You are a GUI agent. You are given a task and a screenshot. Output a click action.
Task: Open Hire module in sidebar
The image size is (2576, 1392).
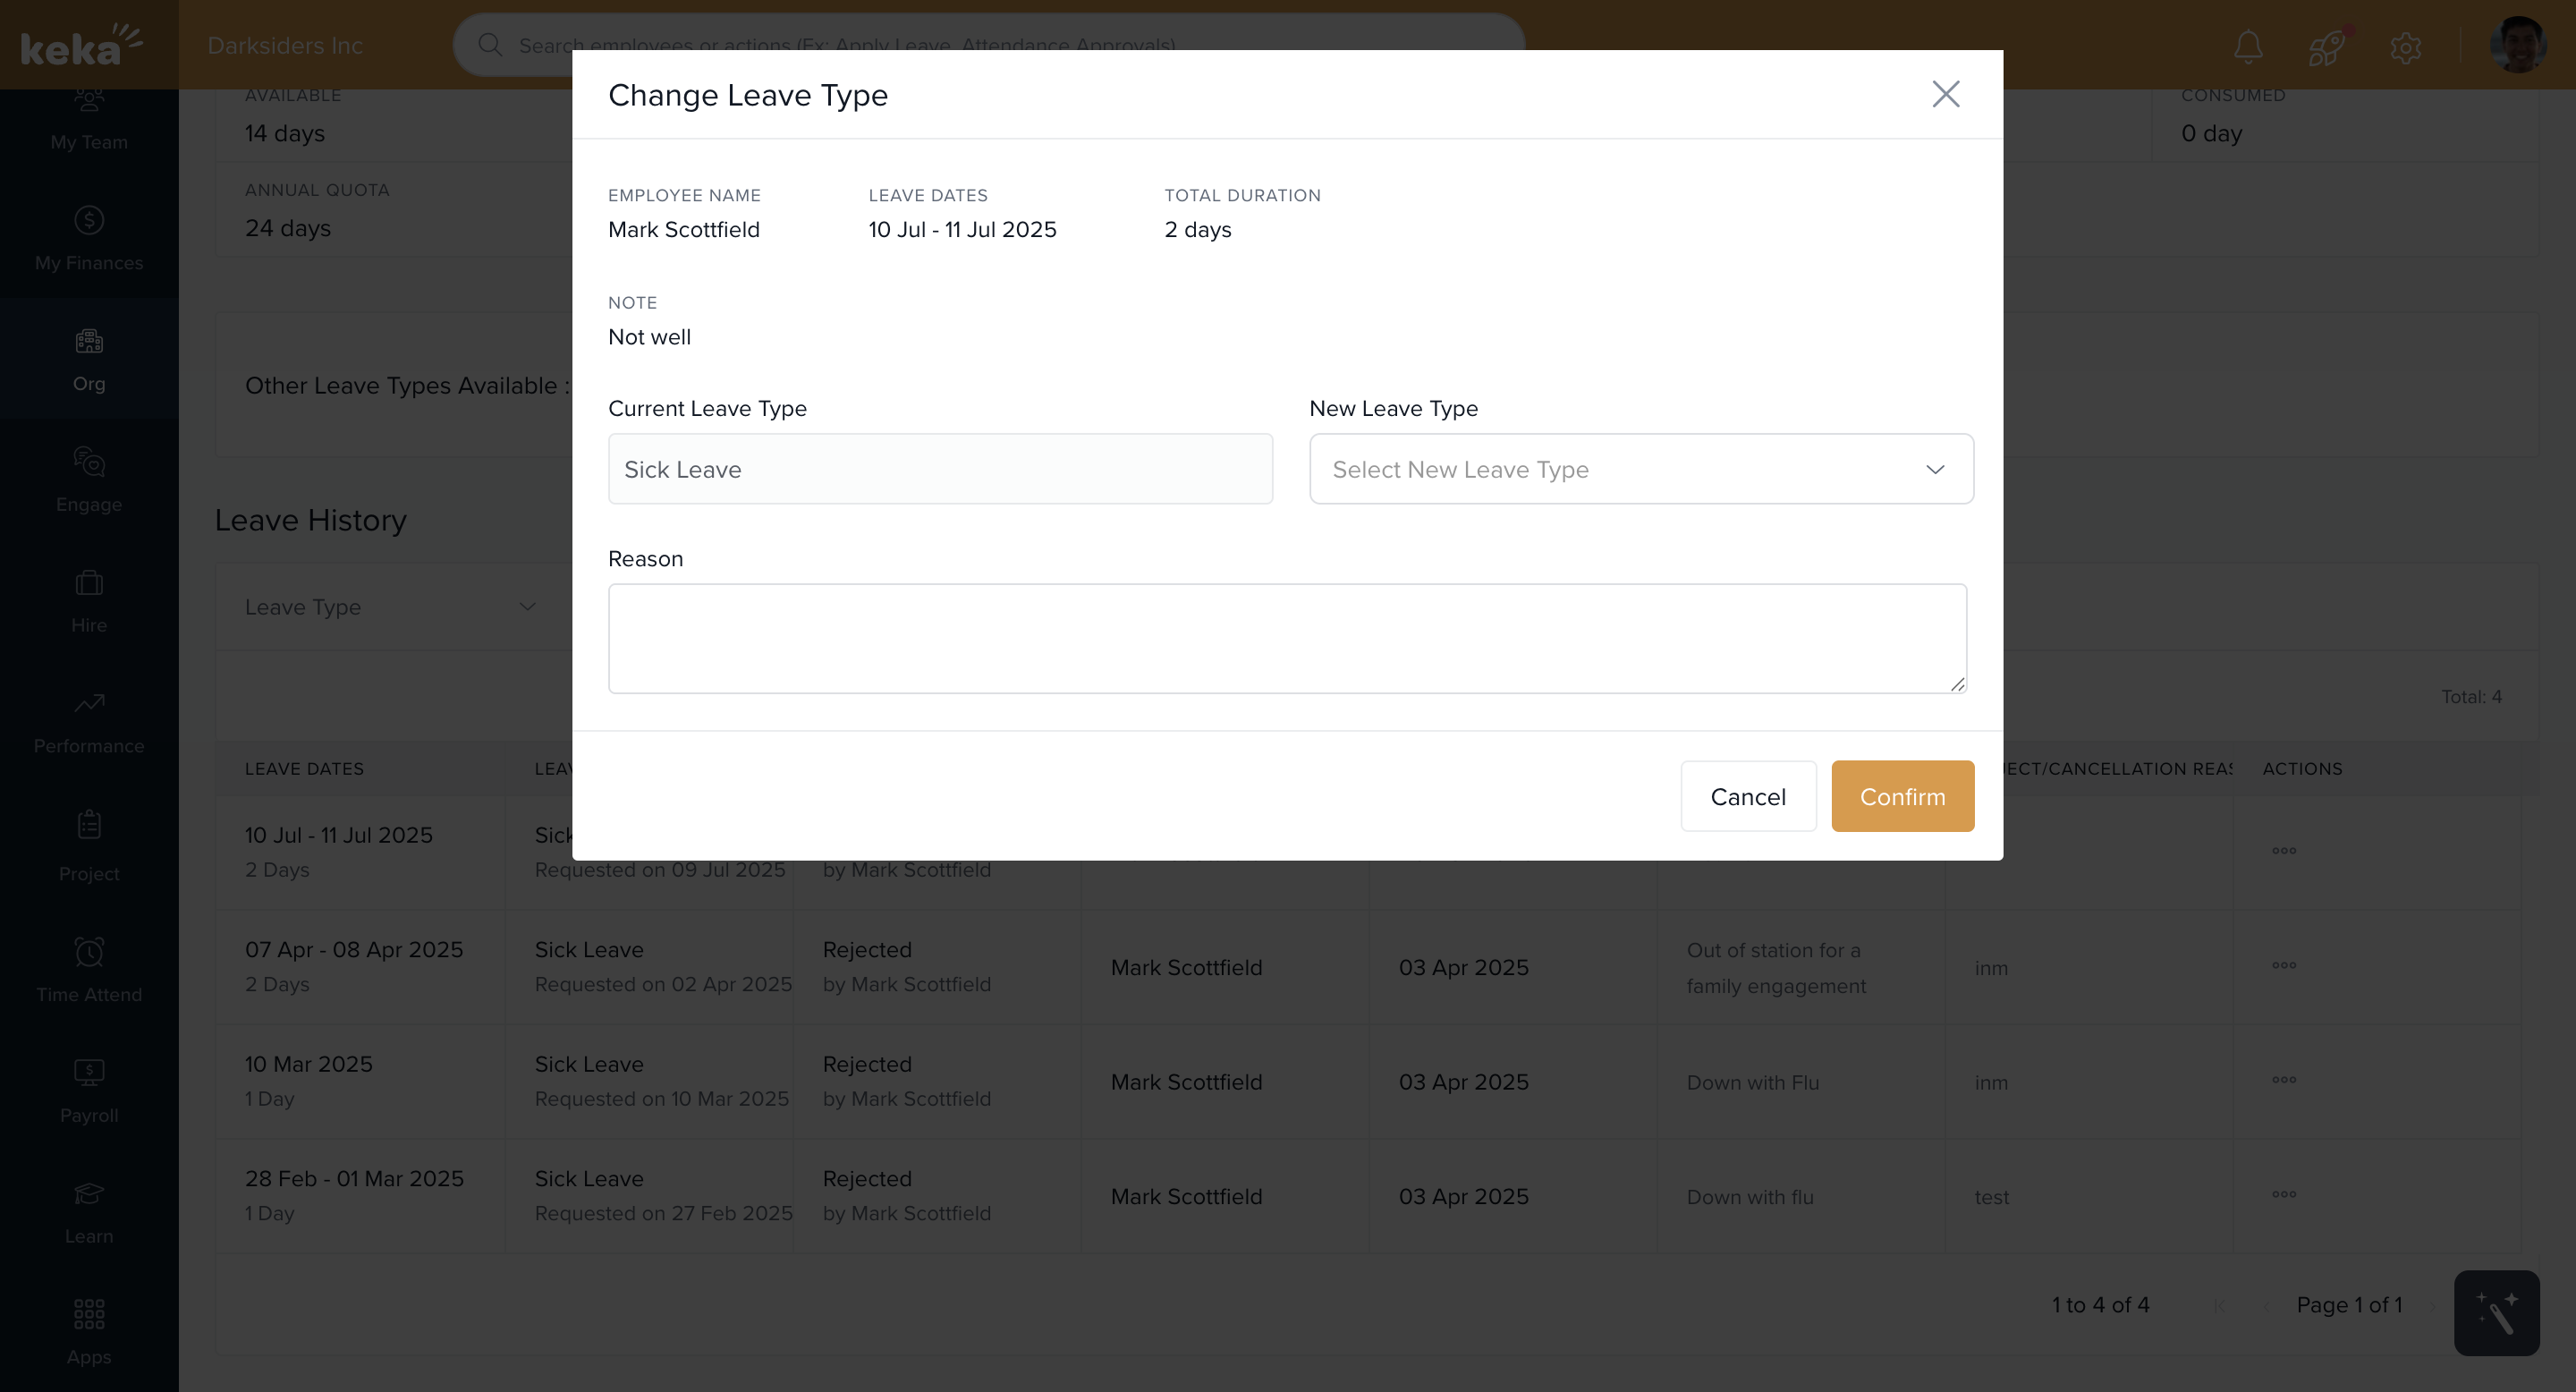point(89,601)
